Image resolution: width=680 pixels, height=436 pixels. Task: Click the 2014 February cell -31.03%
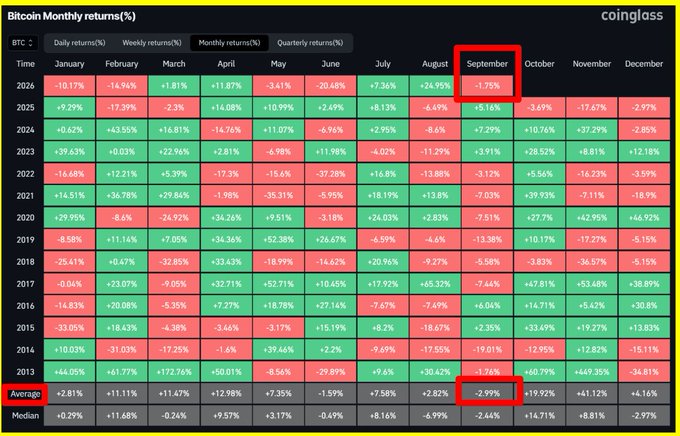[x=121, y=350]
